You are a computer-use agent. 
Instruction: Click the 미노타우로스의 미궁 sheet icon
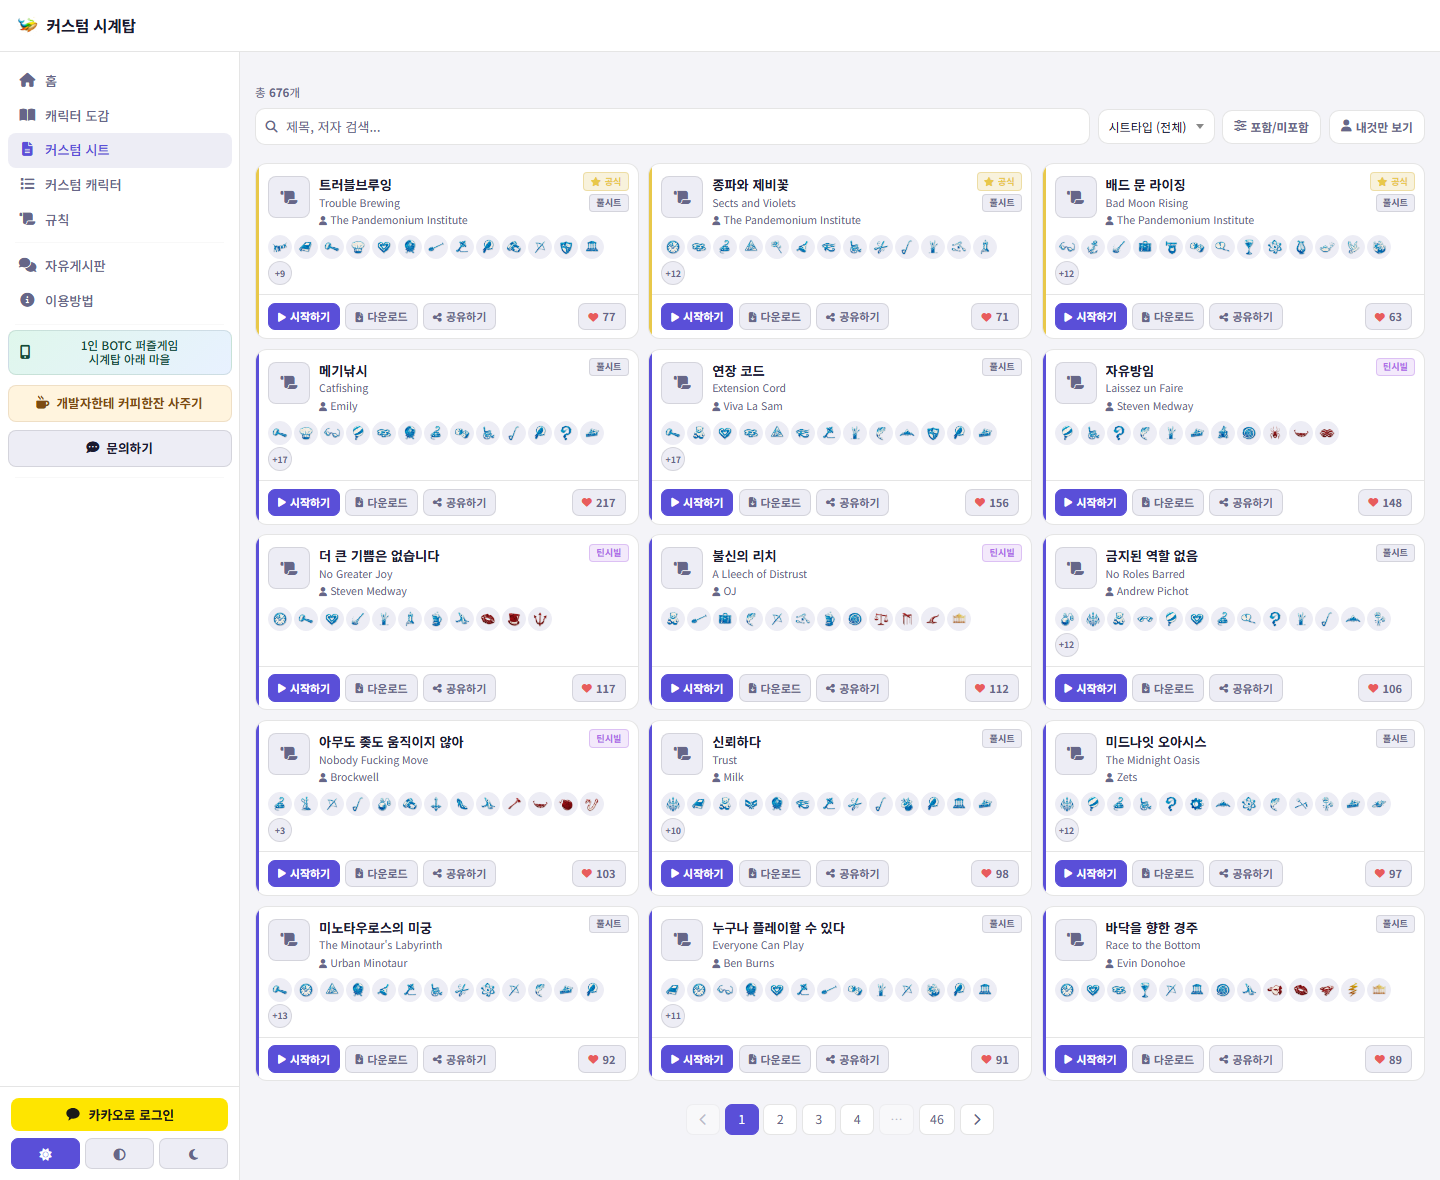pyautogui.click(x=289, y=940)
